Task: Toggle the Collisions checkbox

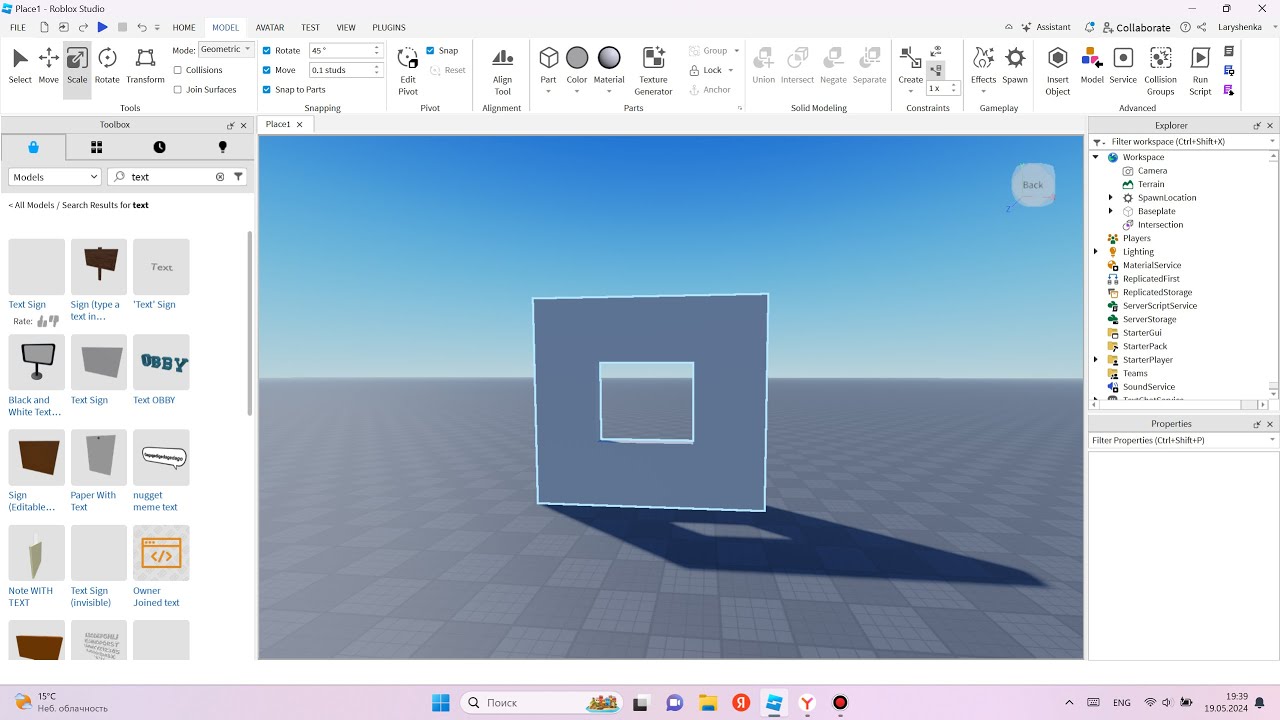Action: 177,70
